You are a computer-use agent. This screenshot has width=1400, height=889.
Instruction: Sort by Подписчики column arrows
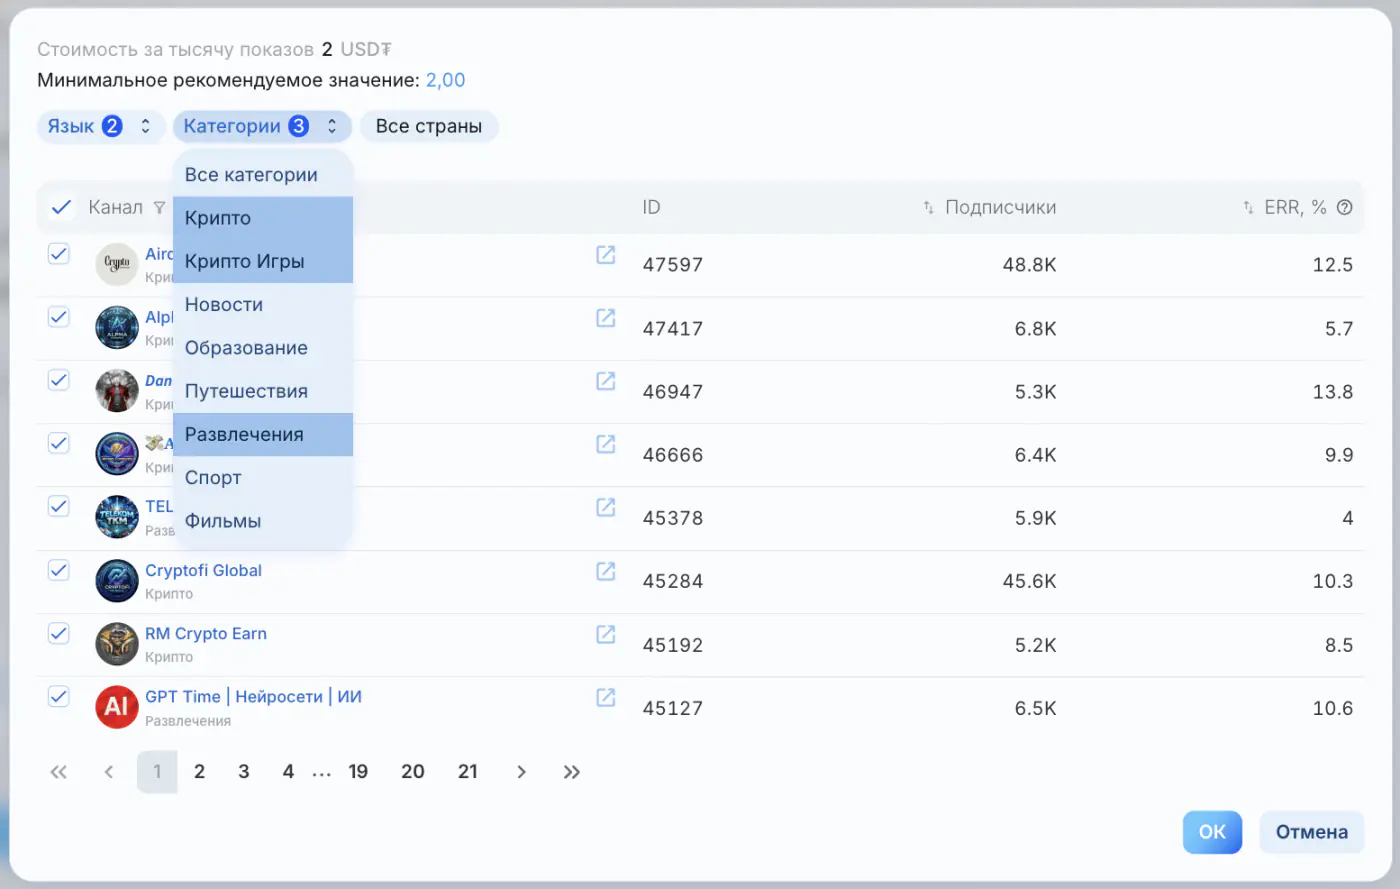click(x=929, y=207)
